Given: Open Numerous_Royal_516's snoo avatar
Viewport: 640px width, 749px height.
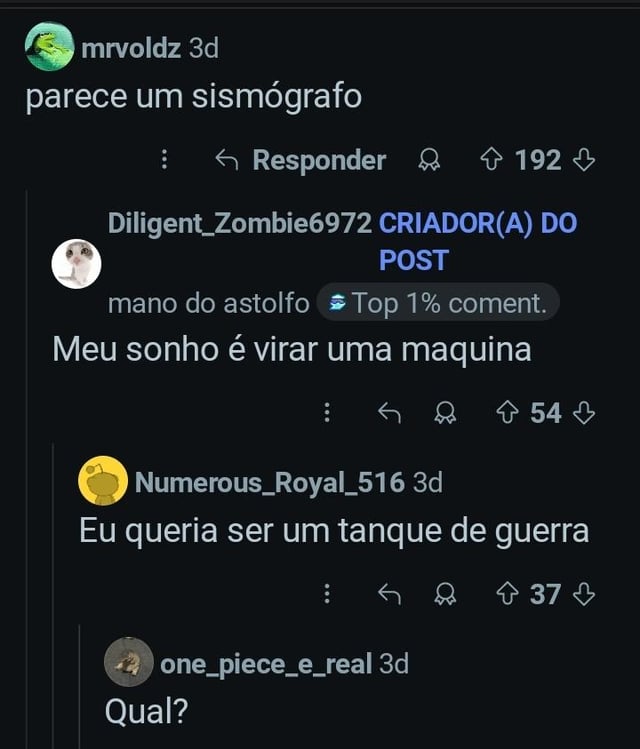Looking at the screenshot, I should coord(102,483).
